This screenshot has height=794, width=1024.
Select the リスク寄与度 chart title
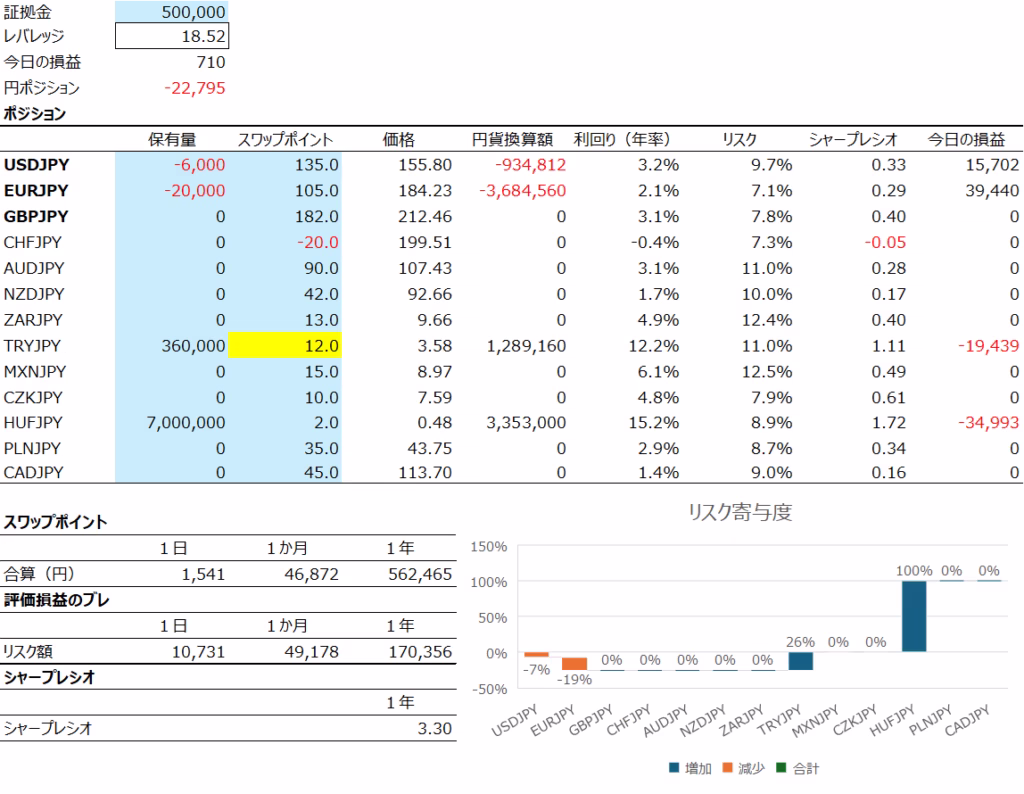tap(739, 513)
